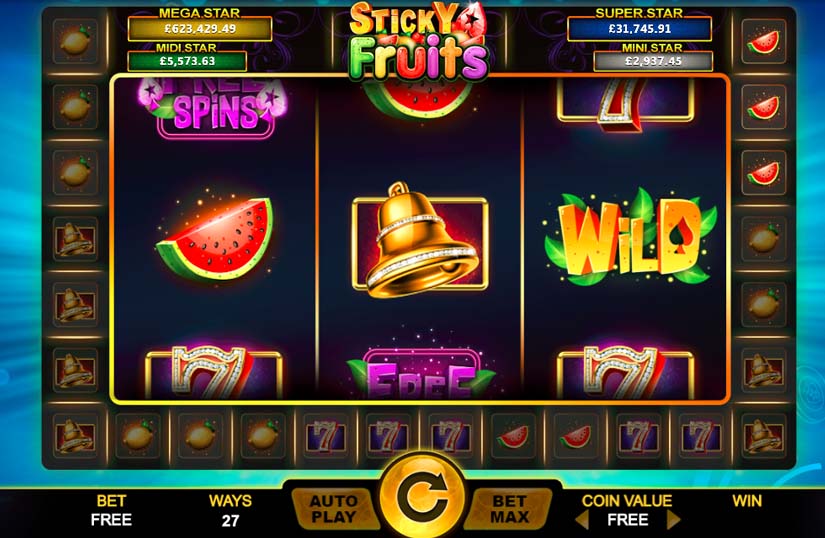
Task: Start Auto Play mode
Action: click(x=335, y=509)
